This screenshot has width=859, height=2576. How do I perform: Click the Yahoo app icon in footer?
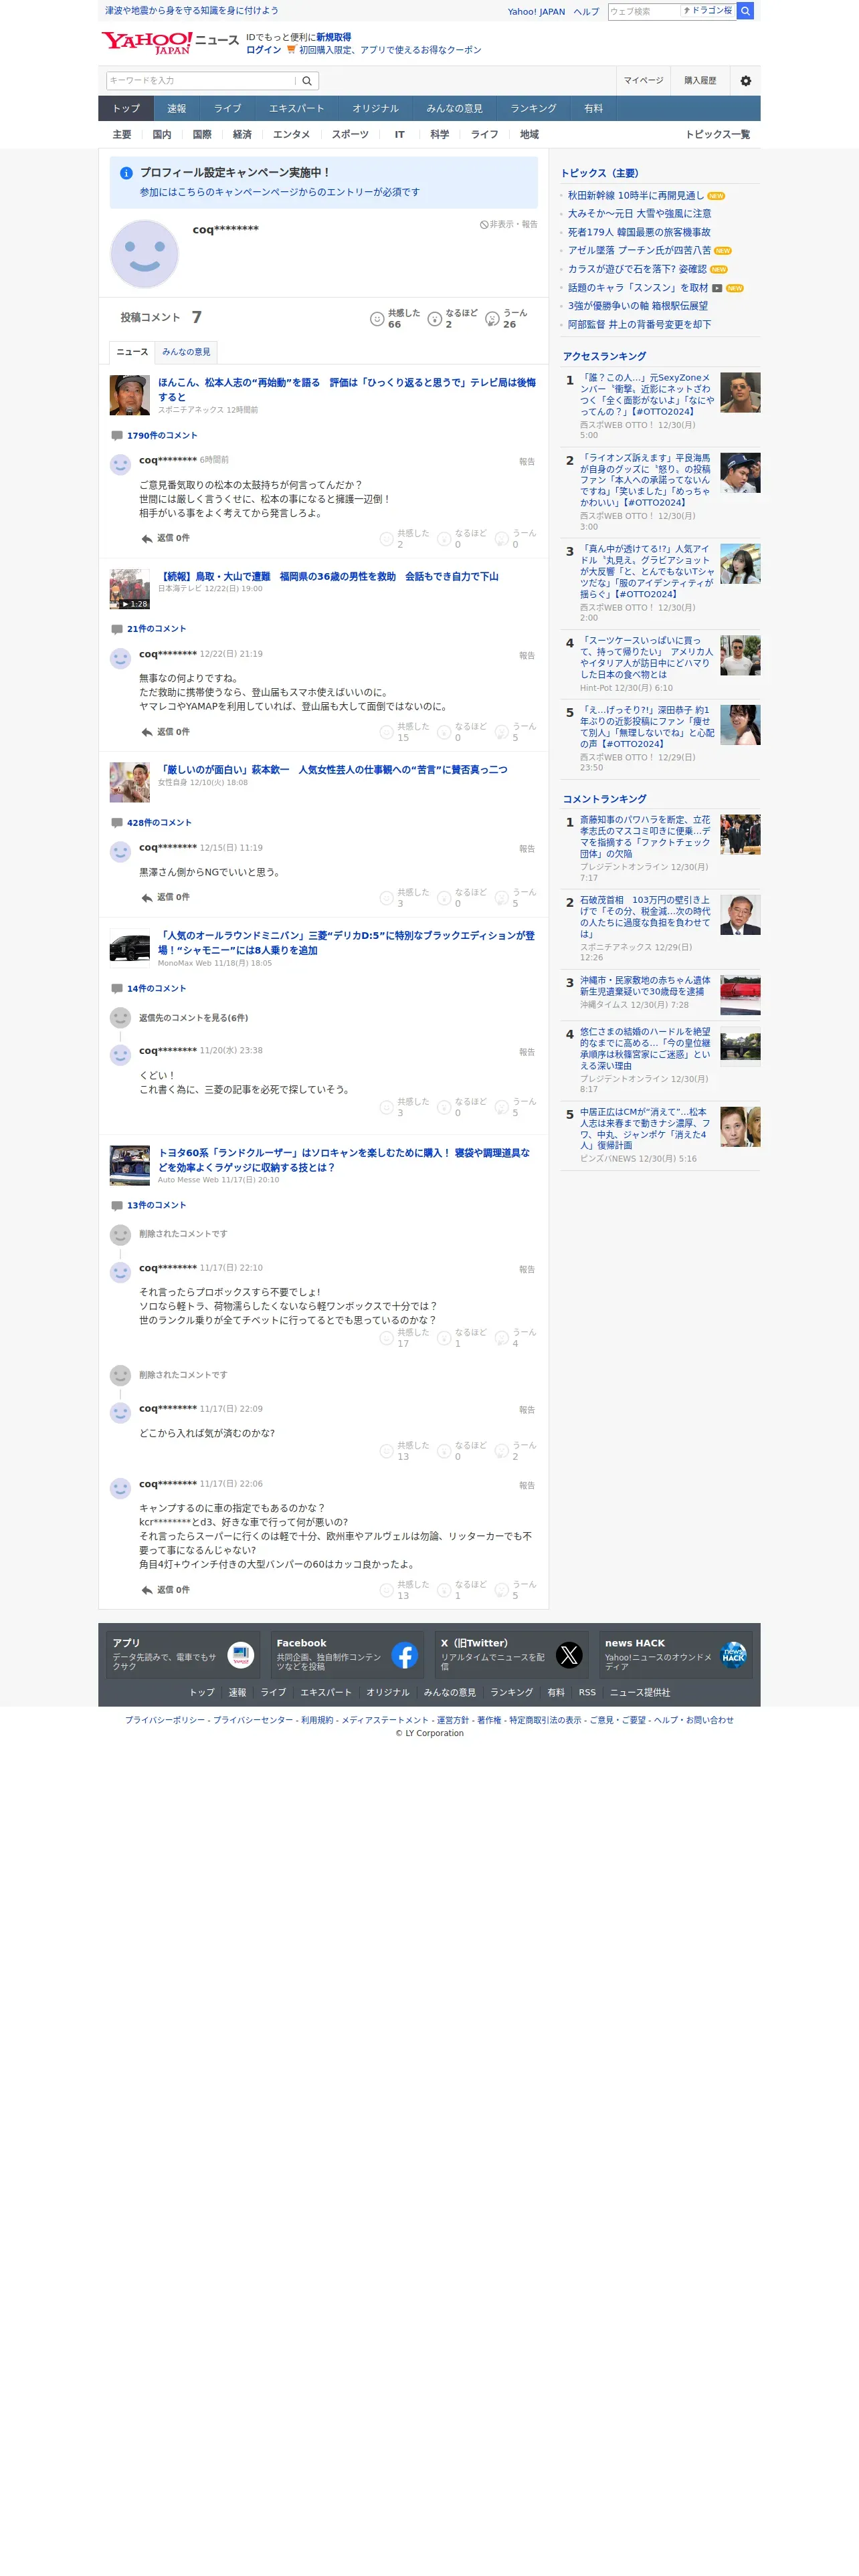point(241,1655)
